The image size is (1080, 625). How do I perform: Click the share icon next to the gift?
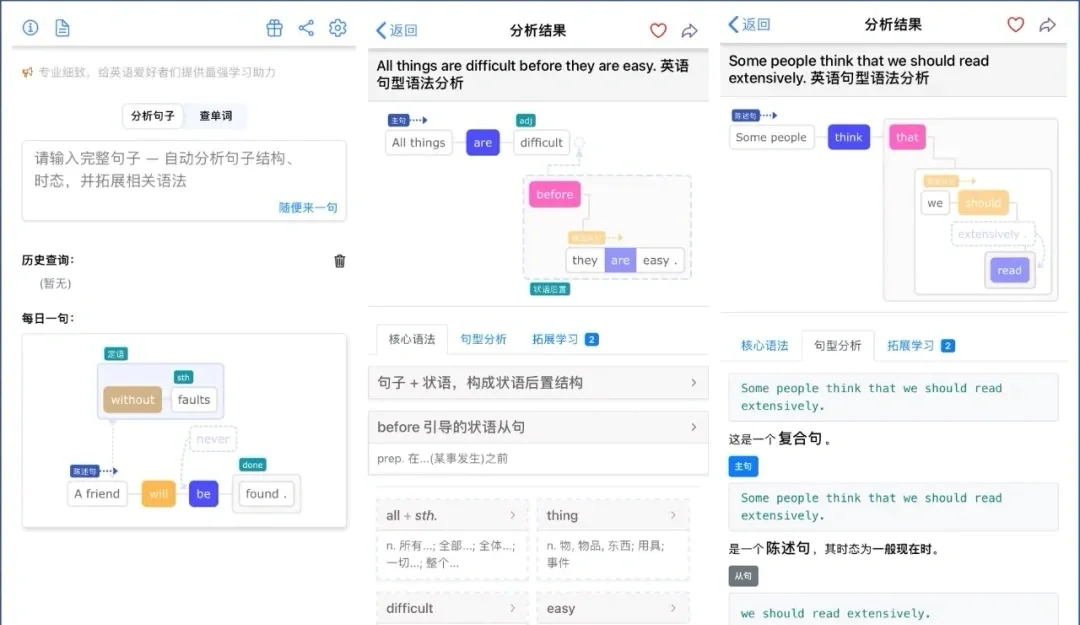coord(306,28)
